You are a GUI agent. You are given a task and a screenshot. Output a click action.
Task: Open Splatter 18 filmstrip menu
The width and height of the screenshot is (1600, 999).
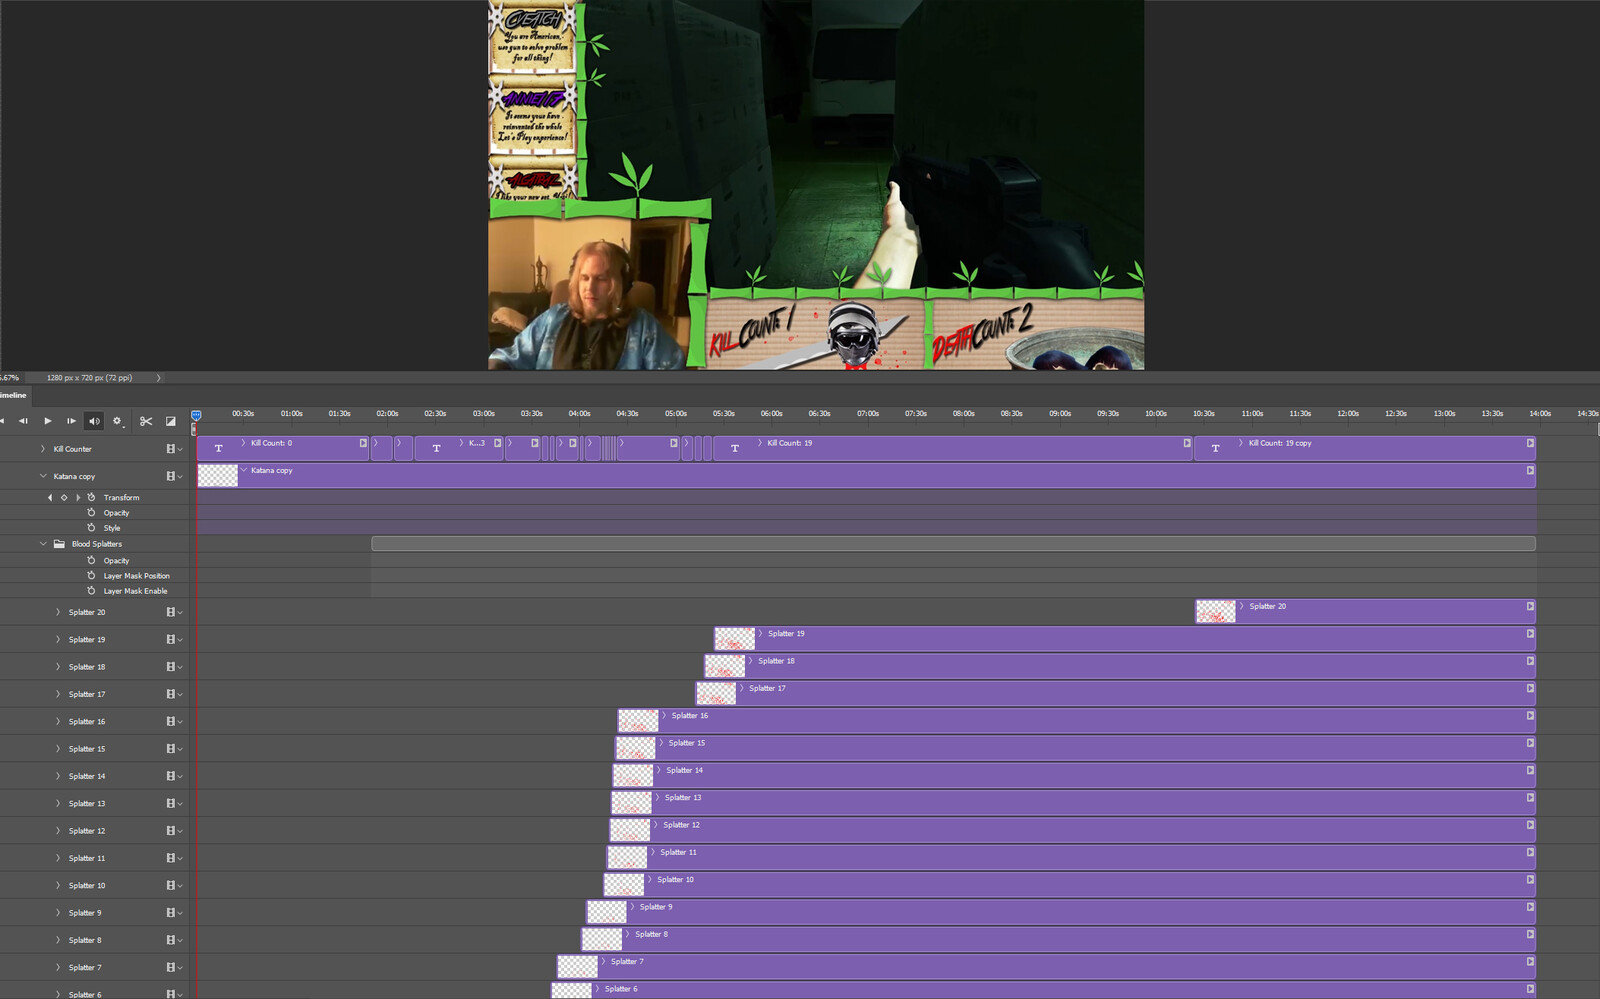(174, 667)
